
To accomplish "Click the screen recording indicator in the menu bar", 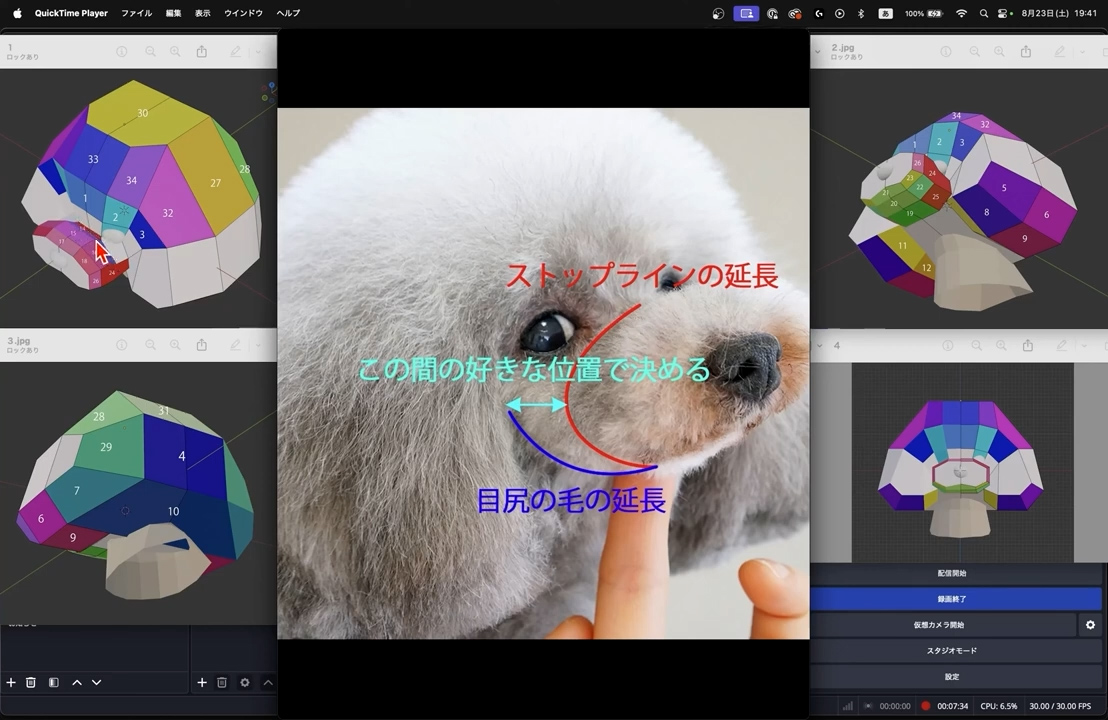I will coord(746,13).
